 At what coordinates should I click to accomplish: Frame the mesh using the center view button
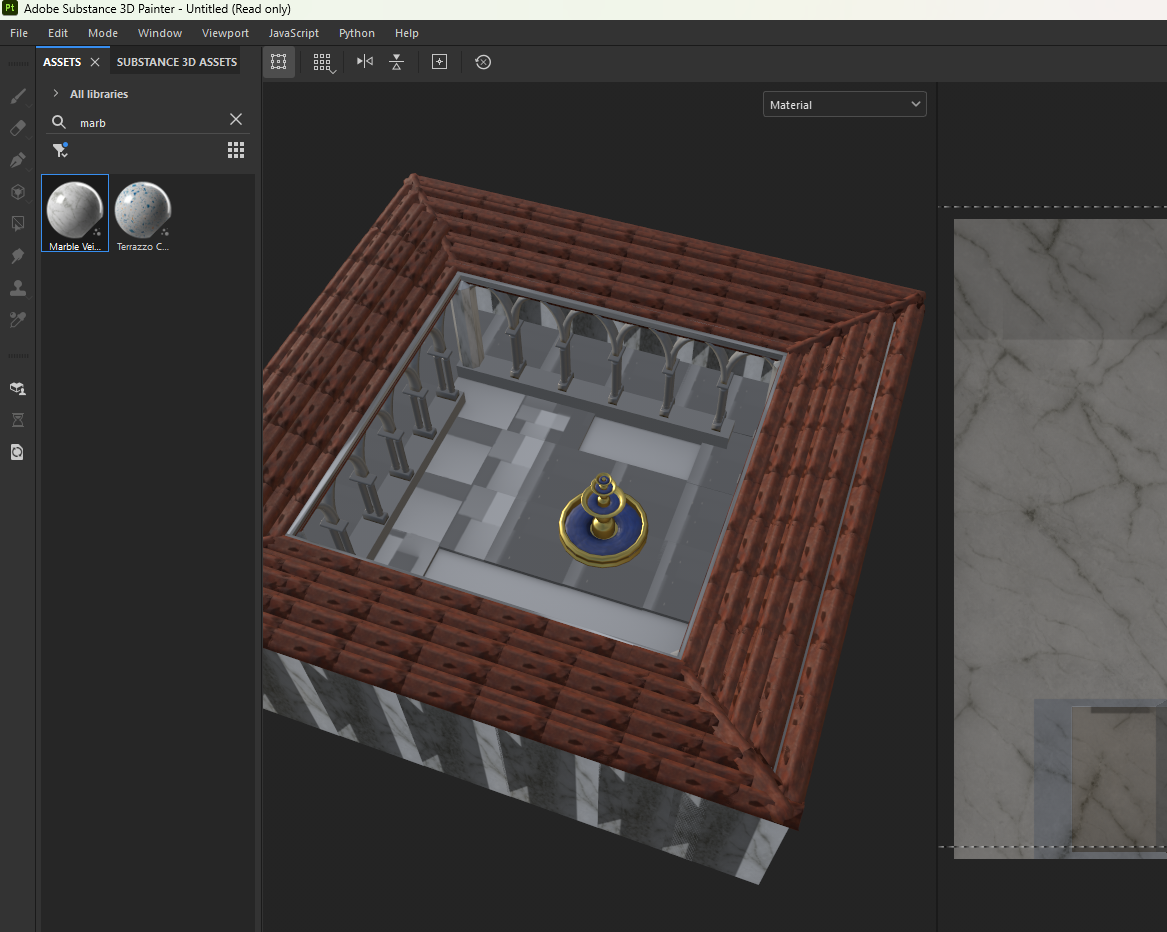(x=439, y=62)
